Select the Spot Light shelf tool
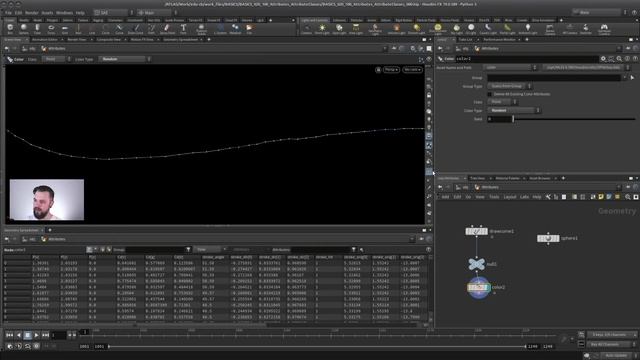640x360 pixels. (x=339, y=29)
